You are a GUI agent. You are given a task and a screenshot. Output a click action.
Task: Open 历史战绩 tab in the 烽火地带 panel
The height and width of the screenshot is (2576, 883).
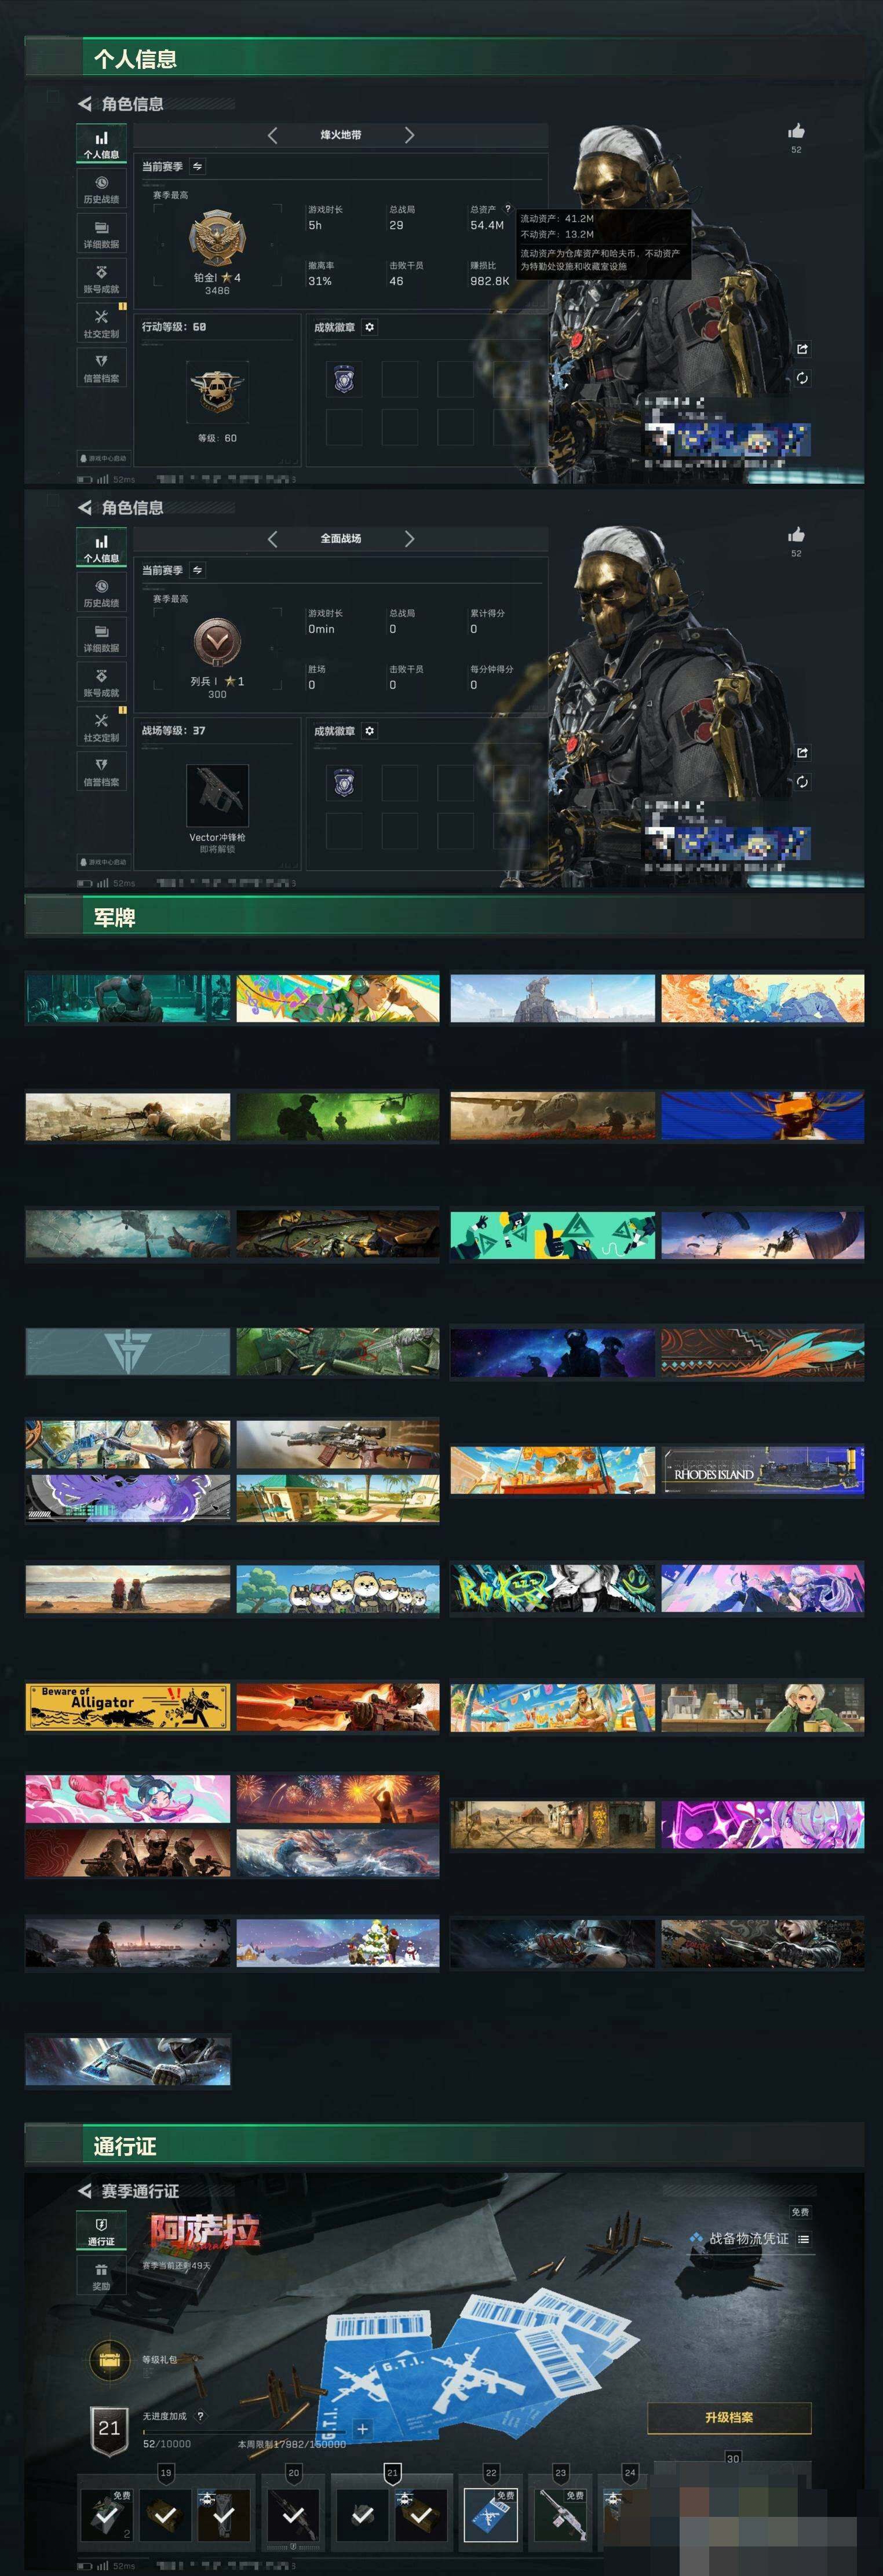click(x=101, y=188)
